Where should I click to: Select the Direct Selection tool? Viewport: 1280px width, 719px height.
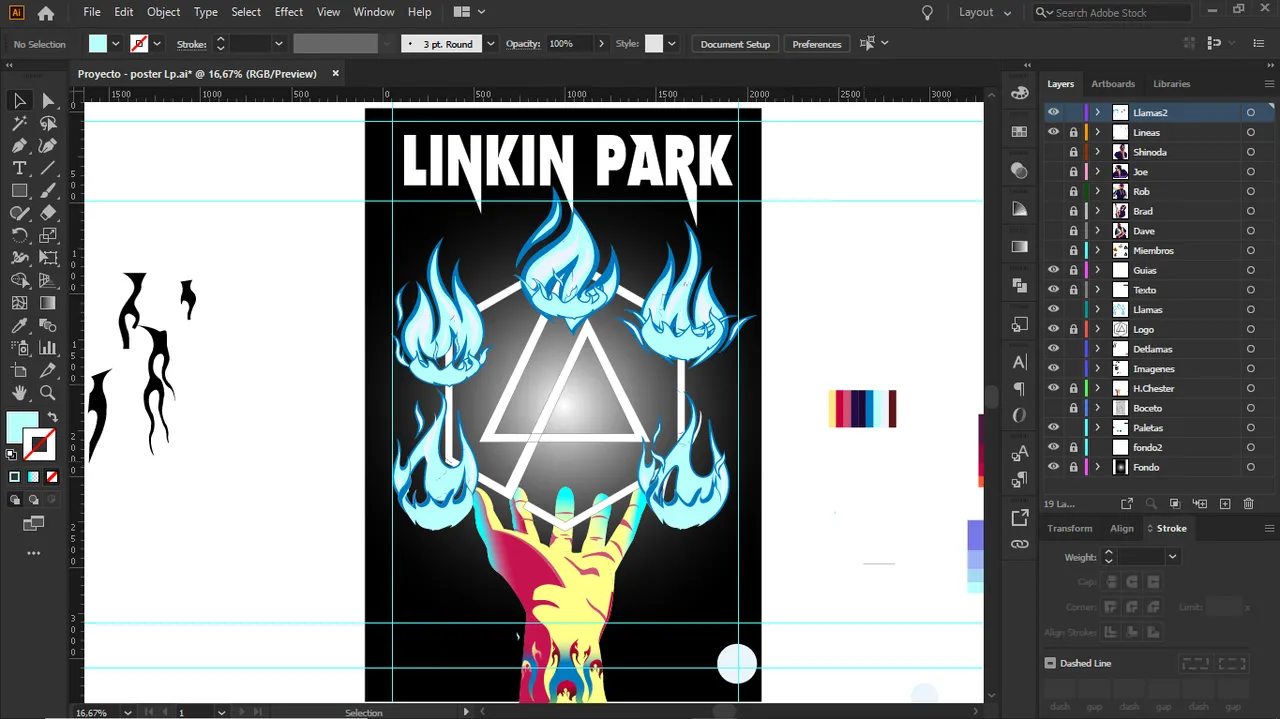pos(48,101)
